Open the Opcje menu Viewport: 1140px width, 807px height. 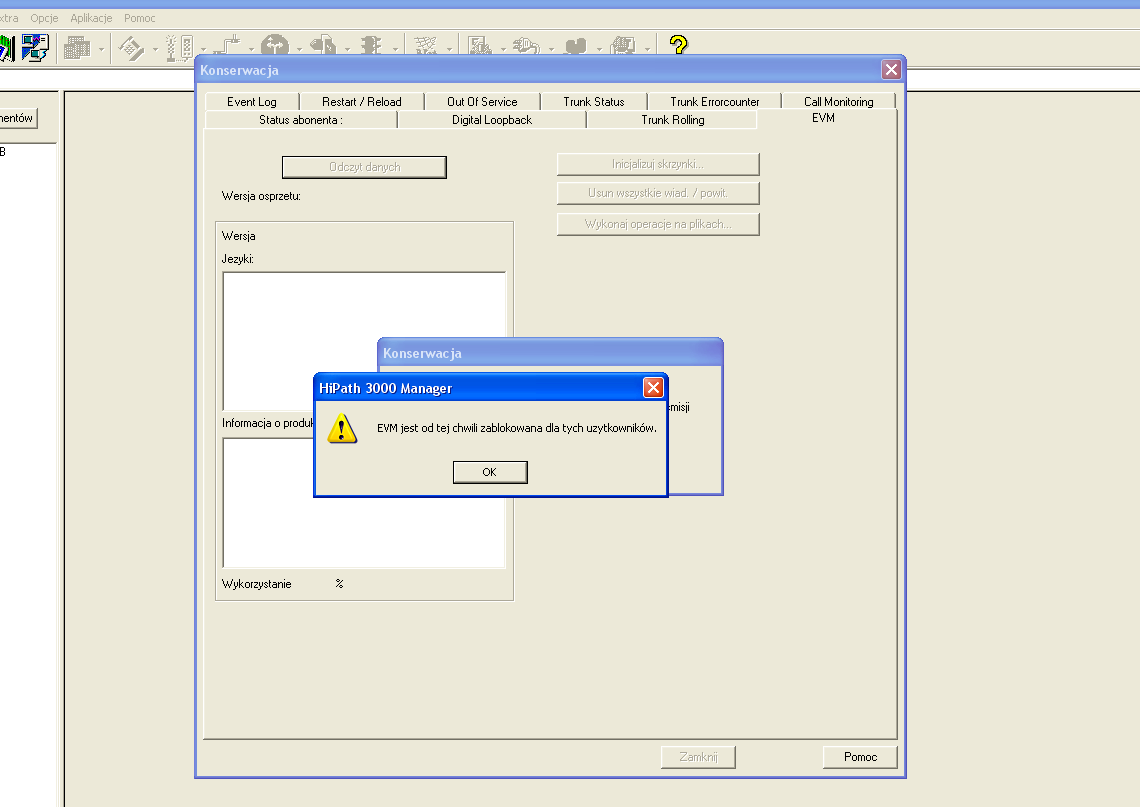point(44,18)
